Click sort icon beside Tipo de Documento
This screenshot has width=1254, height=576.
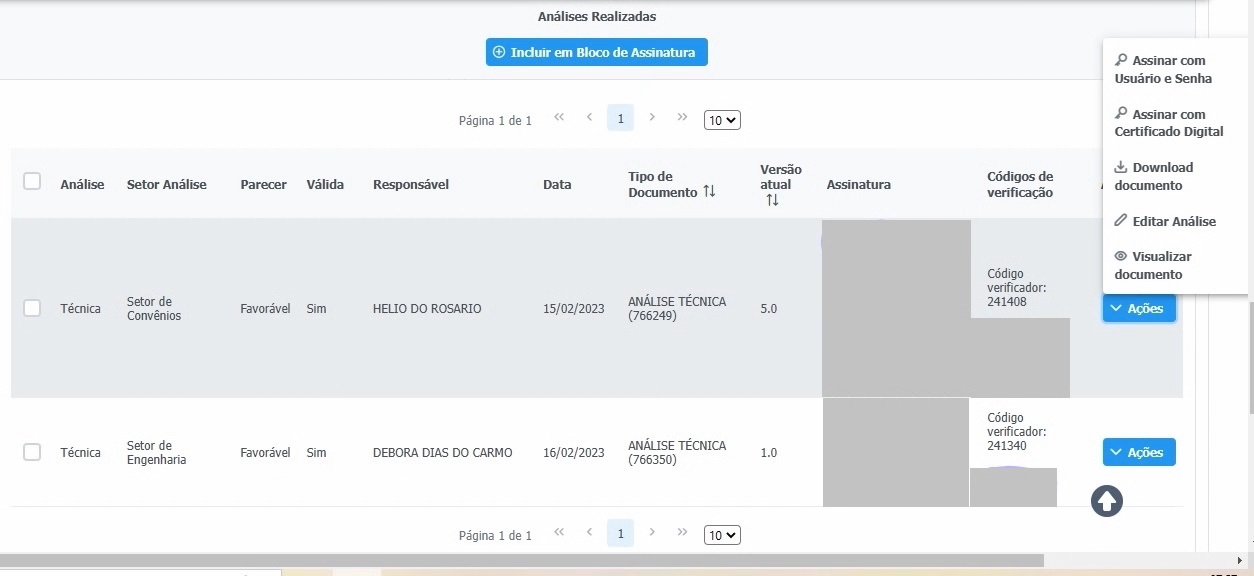point(709,192)
